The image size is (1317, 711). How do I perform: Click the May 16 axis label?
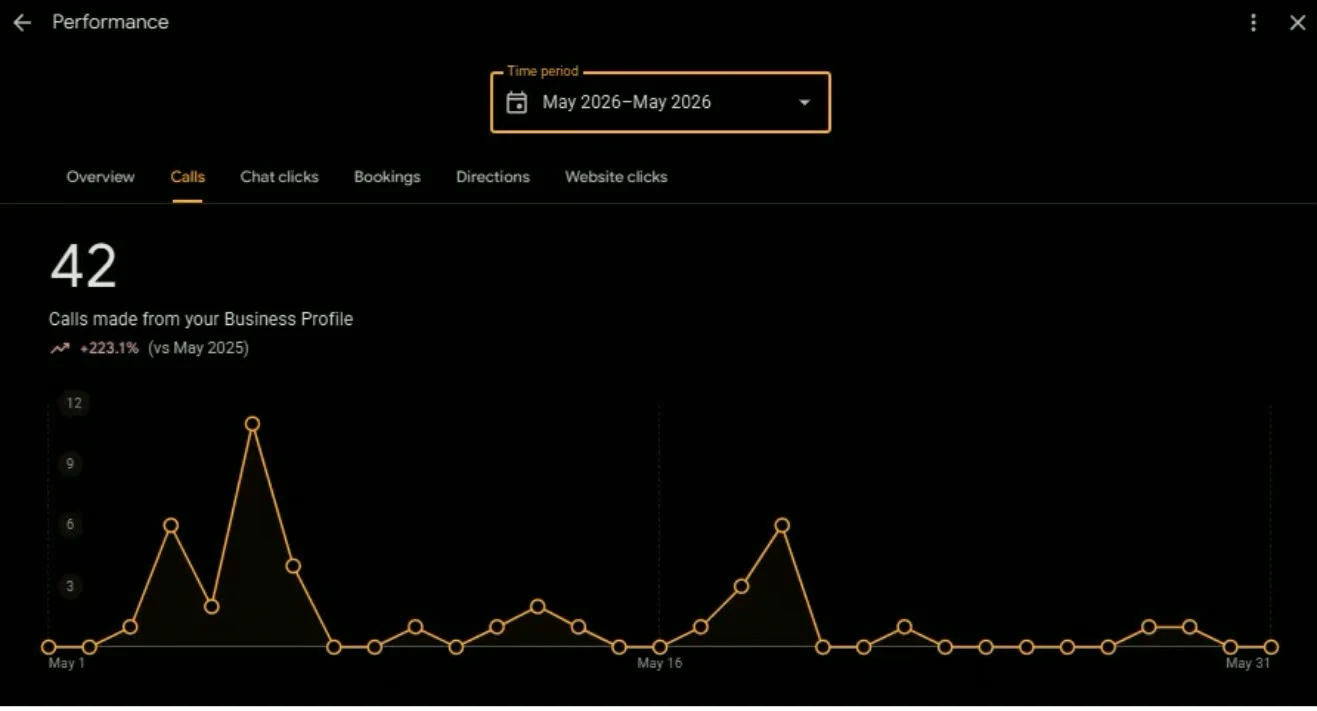[x=660, y=663]
